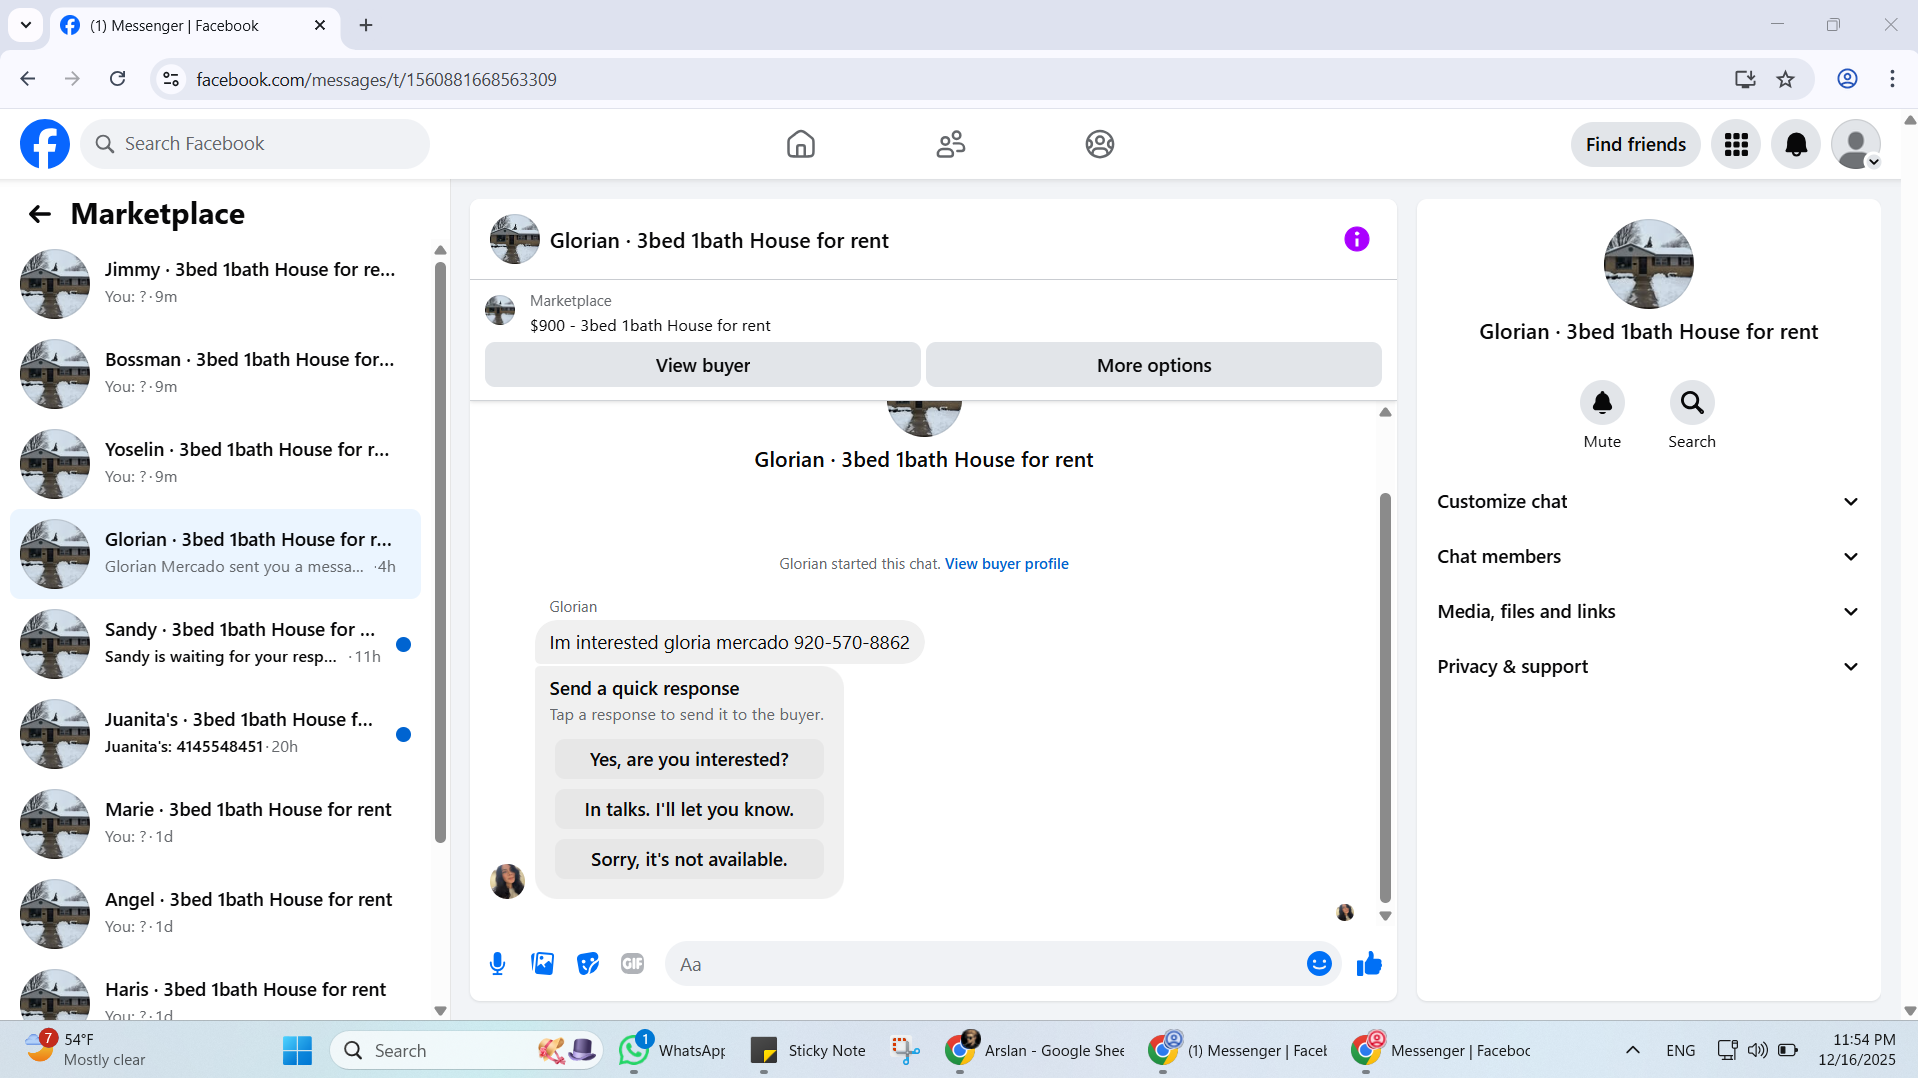Open conversation information purple icon
1918x1078 pixels.
(1356, 239)
